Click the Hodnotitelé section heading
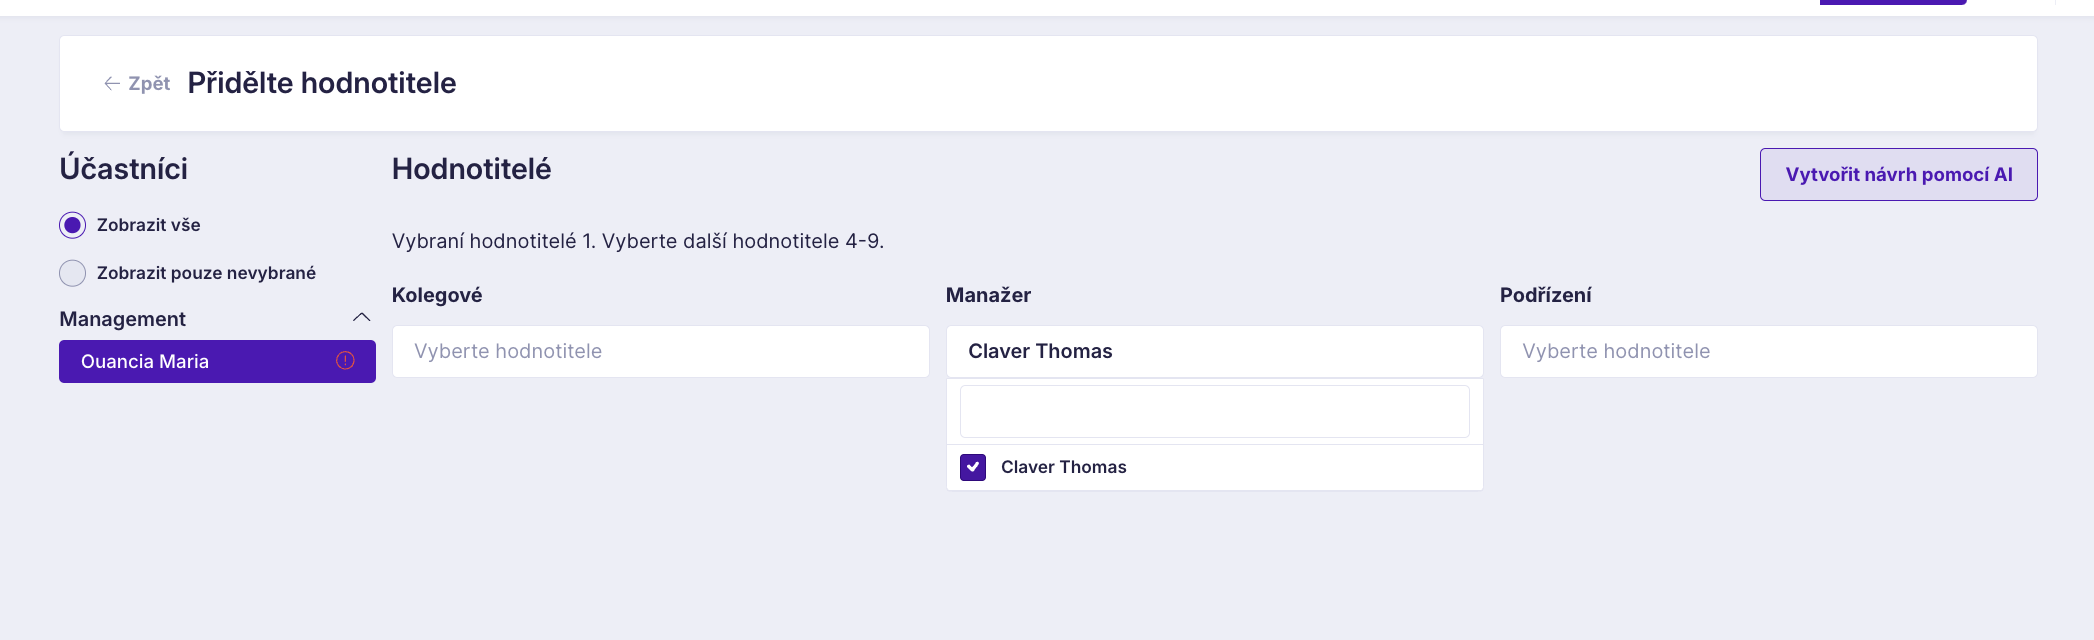The width and height of the screenshot is (2094, 640). (x=471, y=169)
